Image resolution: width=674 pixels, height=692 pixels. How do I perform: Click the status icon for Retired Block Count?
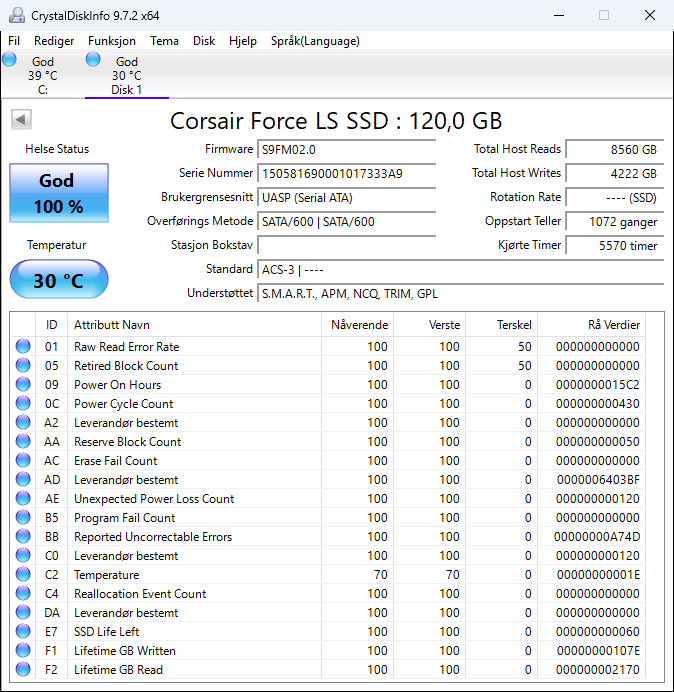pyautogui.click(x=23, y=365)
